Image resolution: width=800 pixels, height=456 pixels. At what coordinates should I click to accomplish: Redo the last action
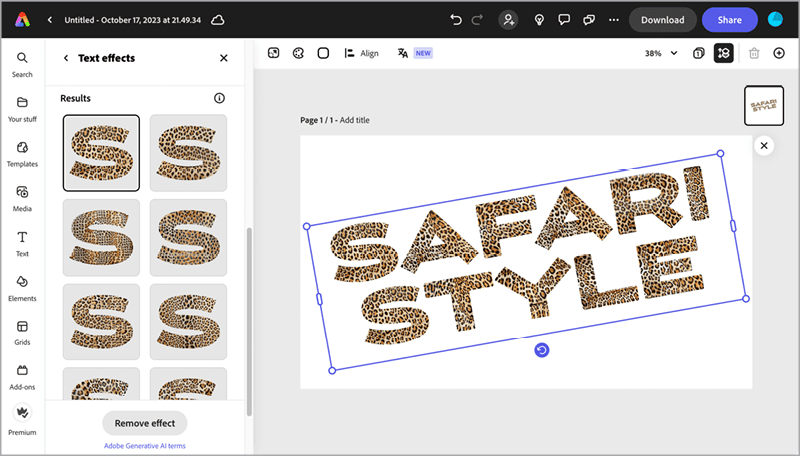click(477, 20)
